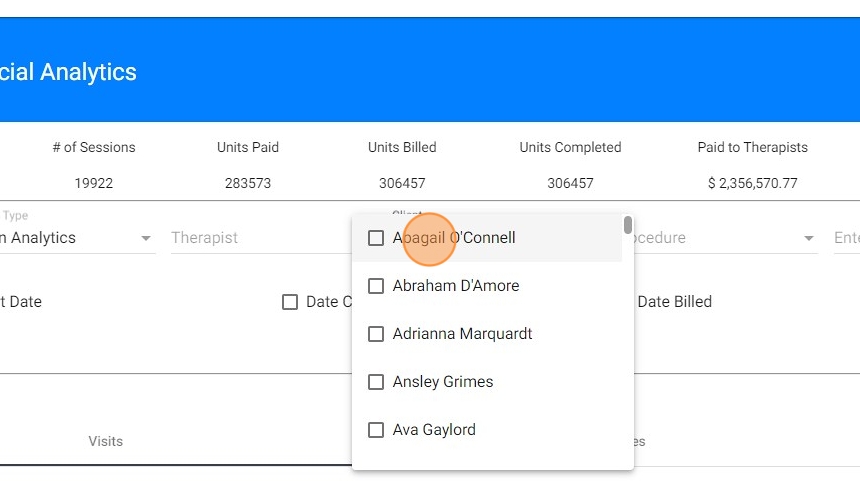Click the Analytics page title in header
Image resolution: width=860 pixels, height=481 pixels.
[68, 72]
